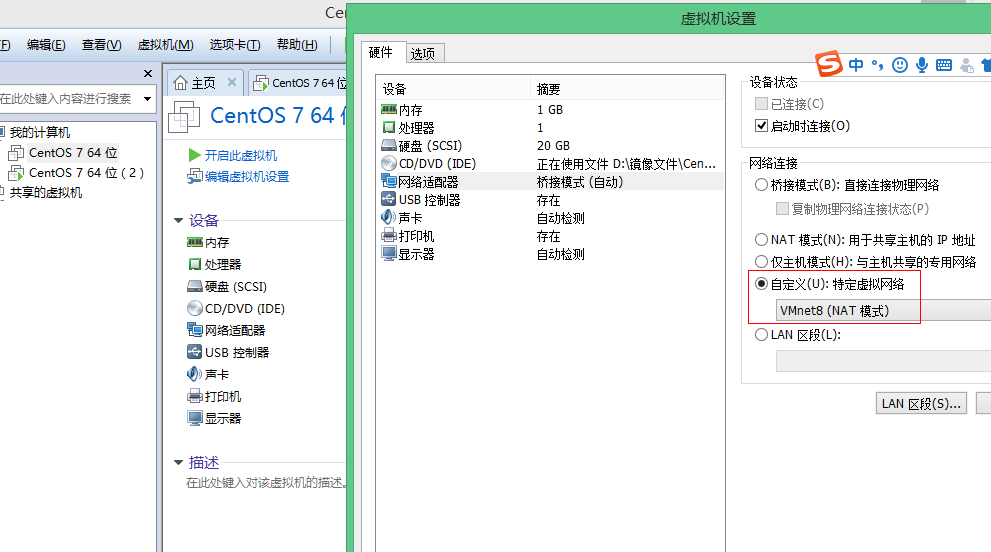Select 桥接模式(B) radio button
The height and width of the screenshot is (552, 991).
(762, 185)
